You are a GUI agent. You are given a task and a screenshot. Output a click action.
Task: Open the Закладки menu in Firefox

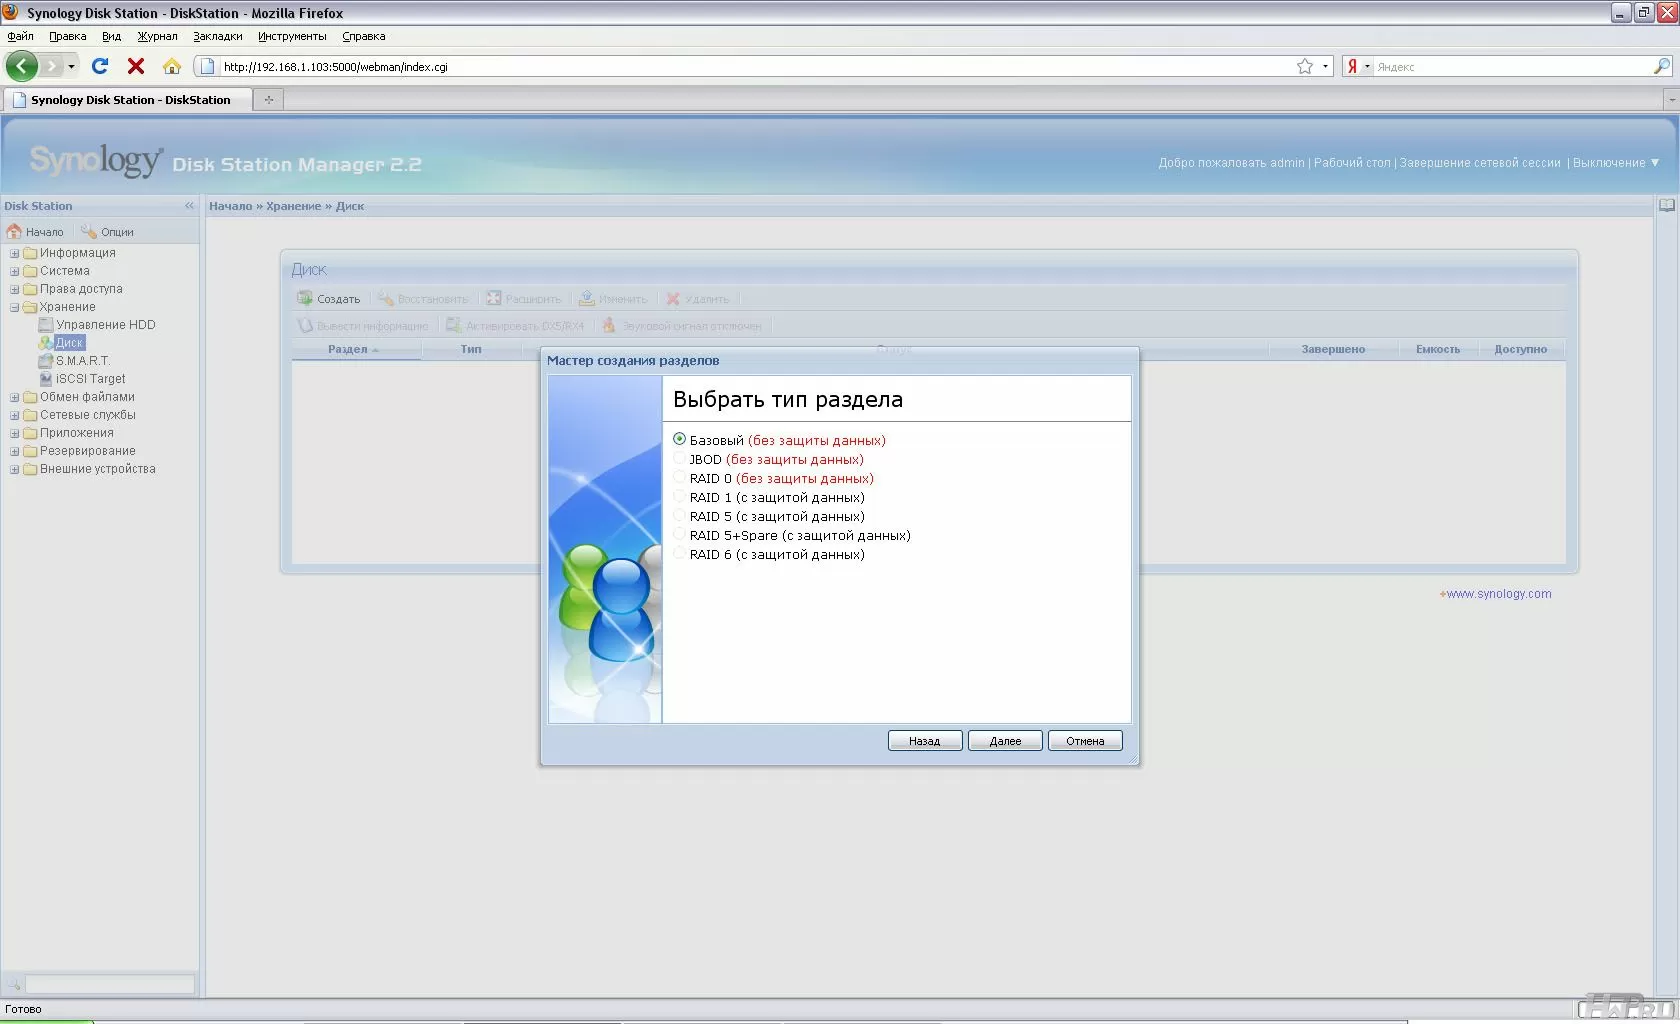pos(217,36)
